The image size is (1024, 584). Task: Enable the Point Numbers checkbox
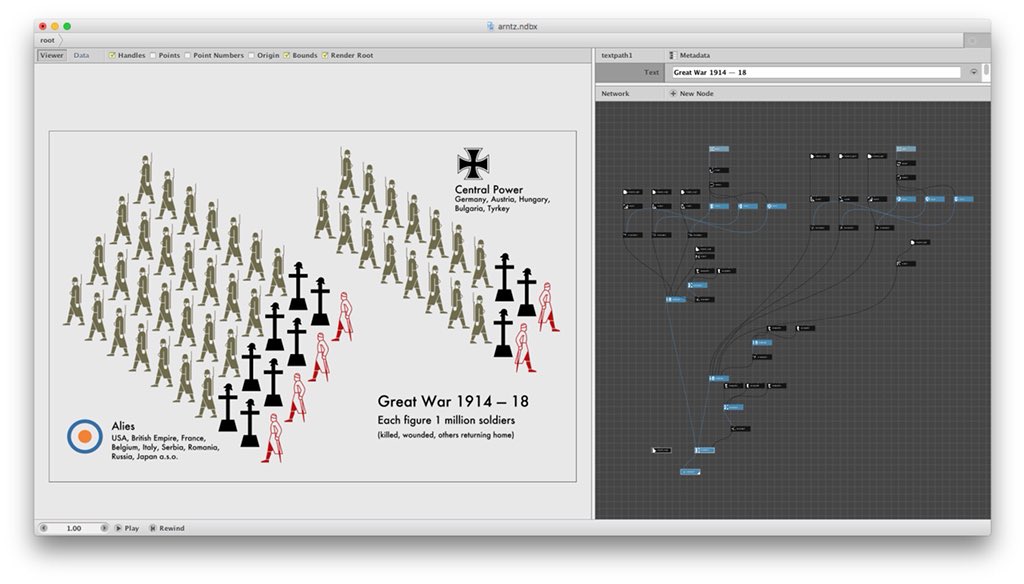(x=188, y=56)
